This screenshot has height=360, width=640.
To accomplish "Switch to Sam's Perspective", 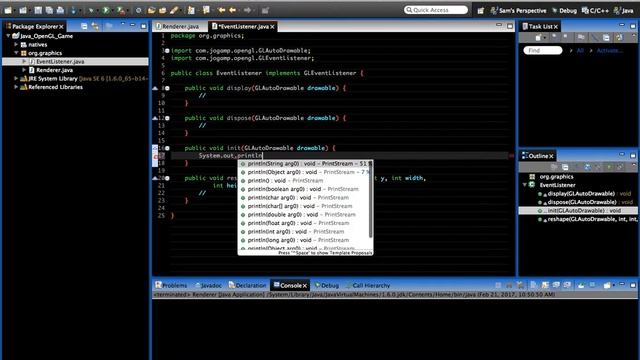I will tap(518, 11).
